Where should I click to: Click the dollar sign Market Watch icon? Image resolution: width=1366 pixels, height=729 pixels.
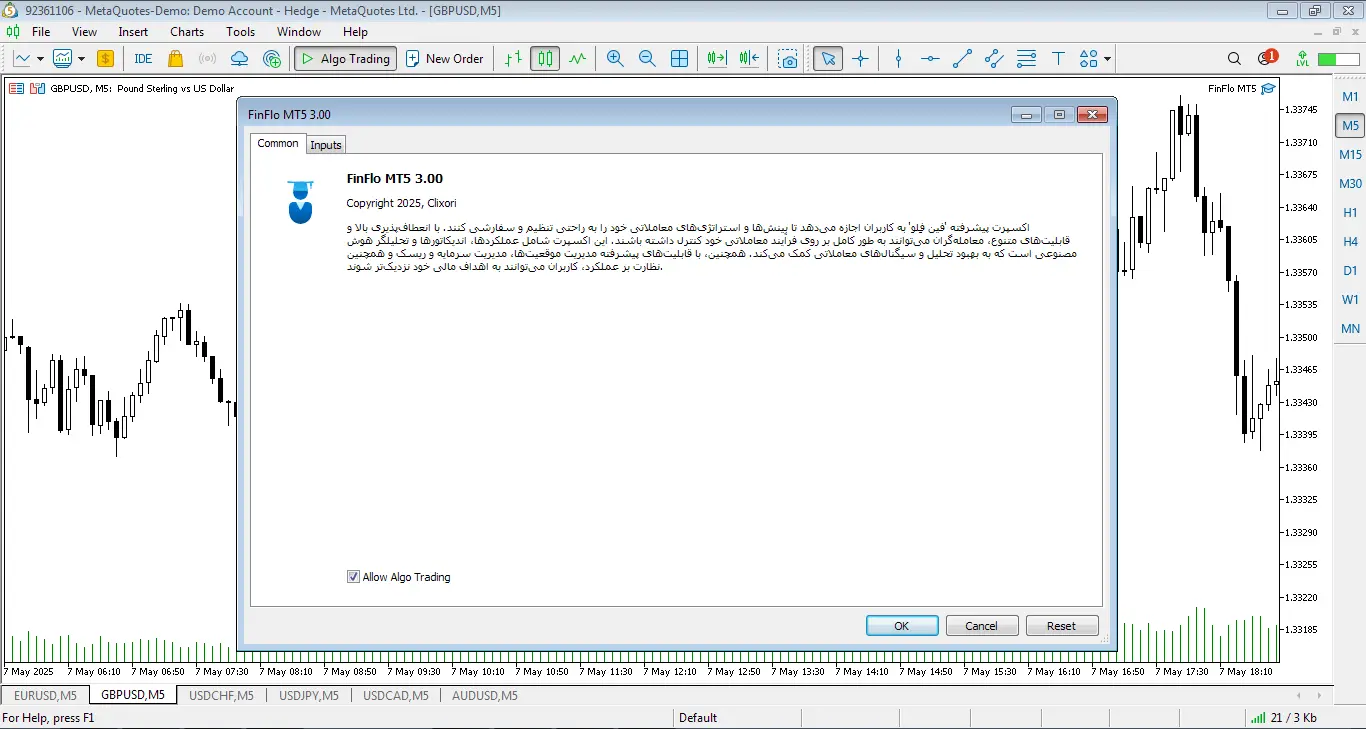tap(105, 59)
